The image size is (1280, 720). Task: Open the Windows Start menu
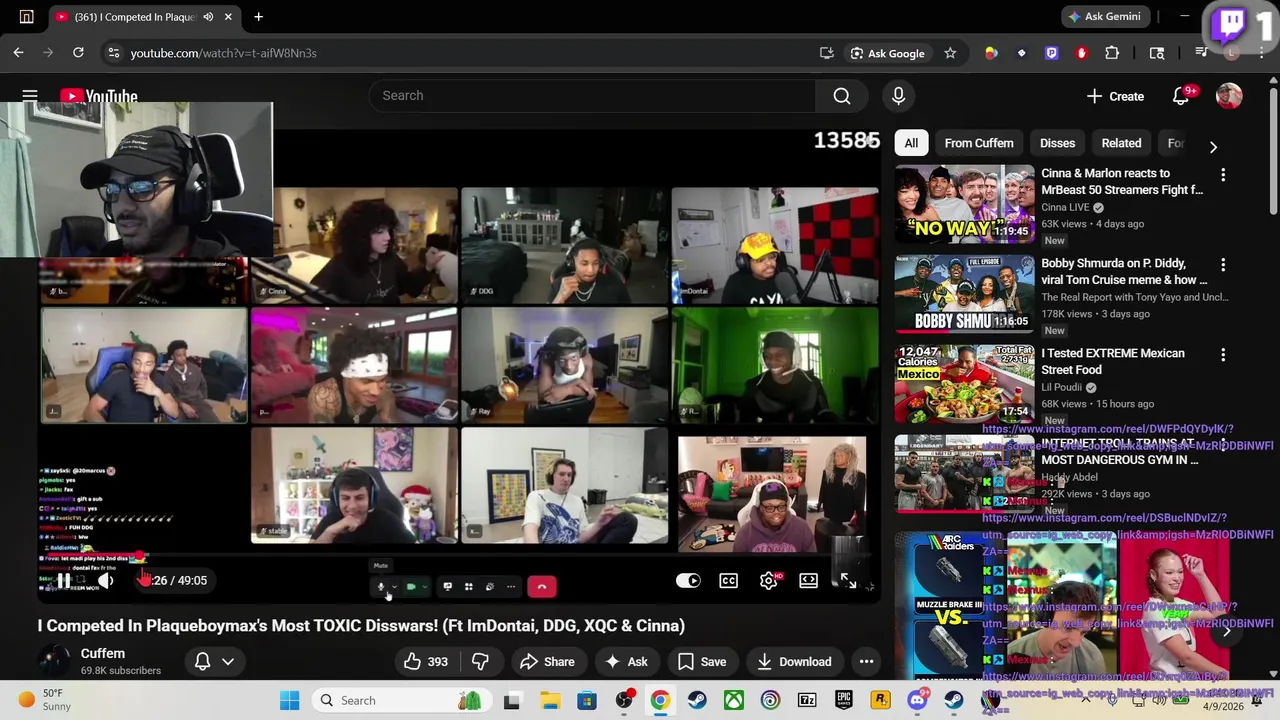[289, 700]
